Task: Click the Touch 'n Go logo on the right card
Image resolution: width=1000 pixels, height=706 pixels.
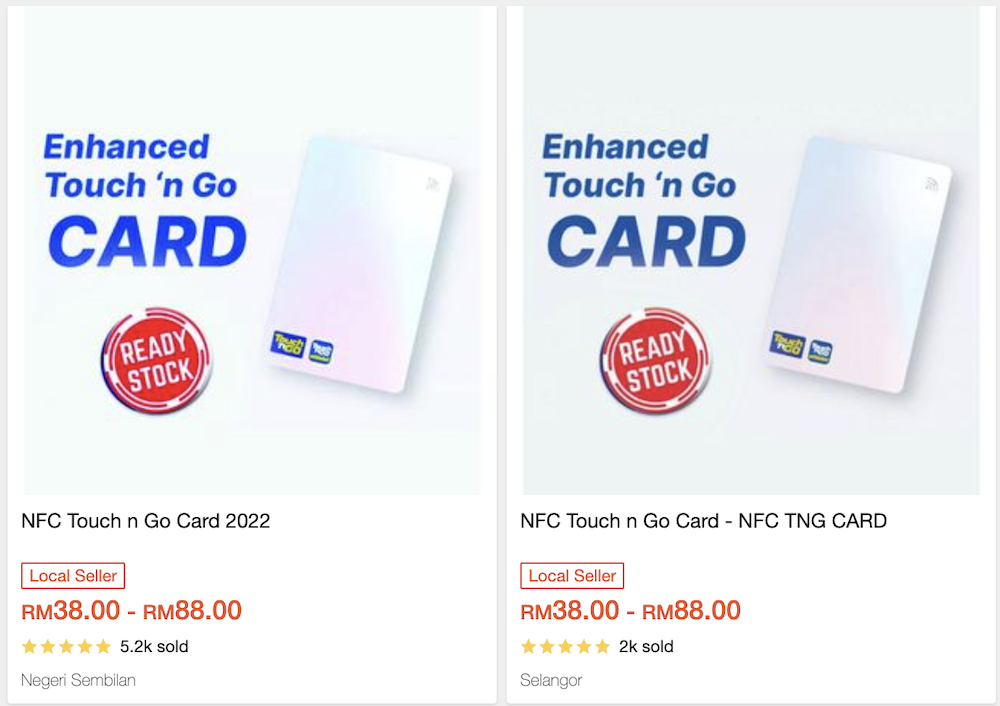Action: [788, 345]
